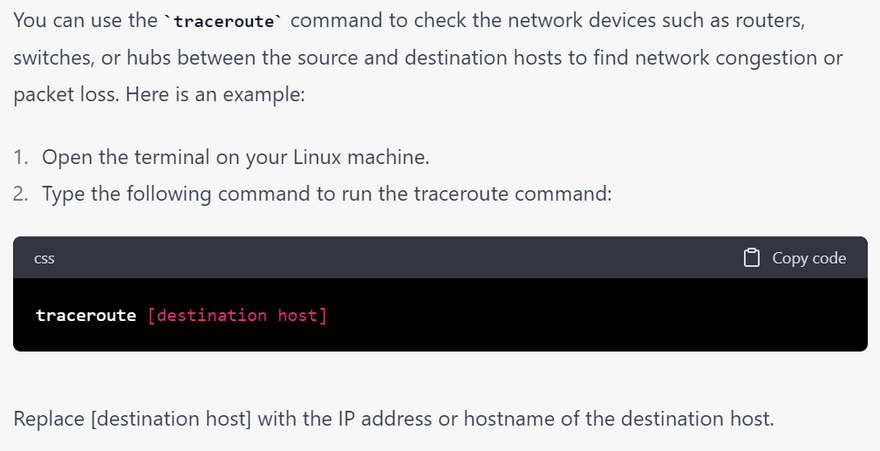
Task: Click the white traceroute command in code block
Action: coord(86,315)
